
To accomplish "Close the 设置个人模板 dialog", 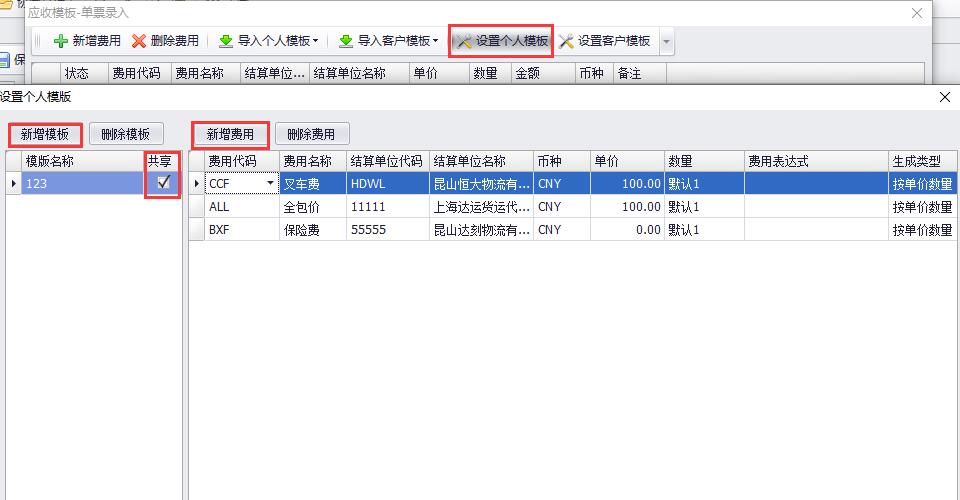I will coord(945,97).
